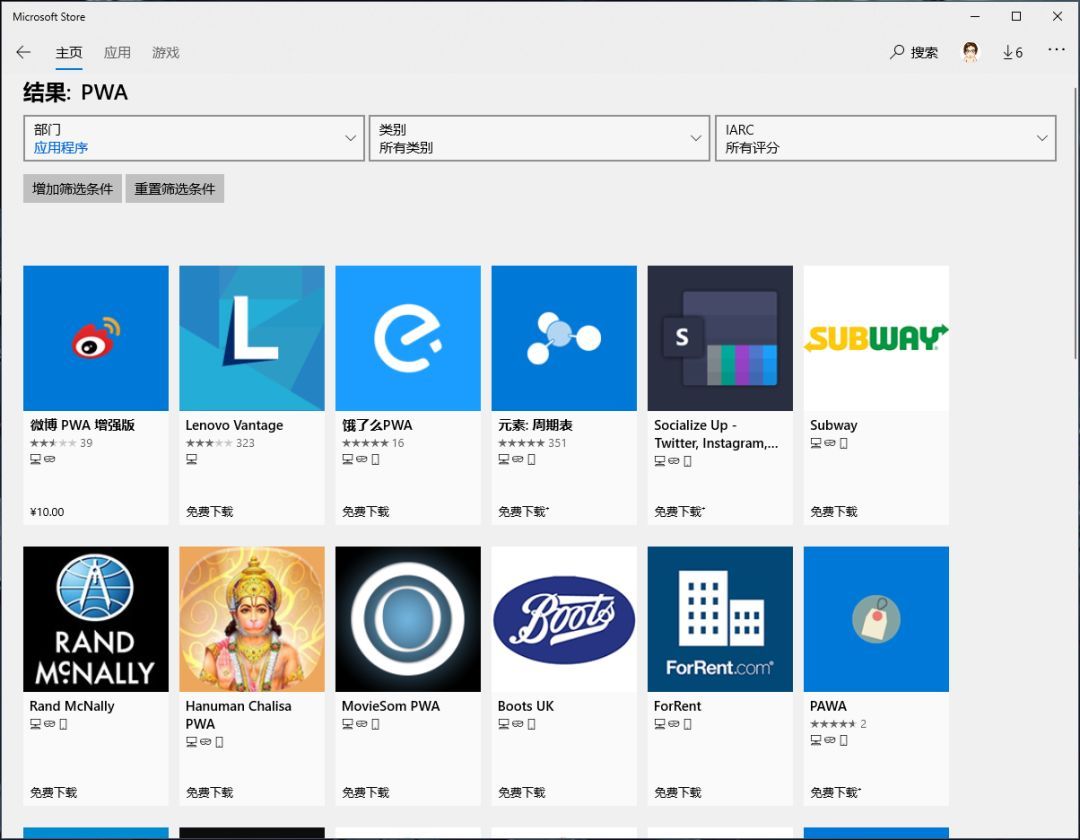
Task: Expand the IARC rating dropdown
Action: pyautogui.click(x=886, y=138)
